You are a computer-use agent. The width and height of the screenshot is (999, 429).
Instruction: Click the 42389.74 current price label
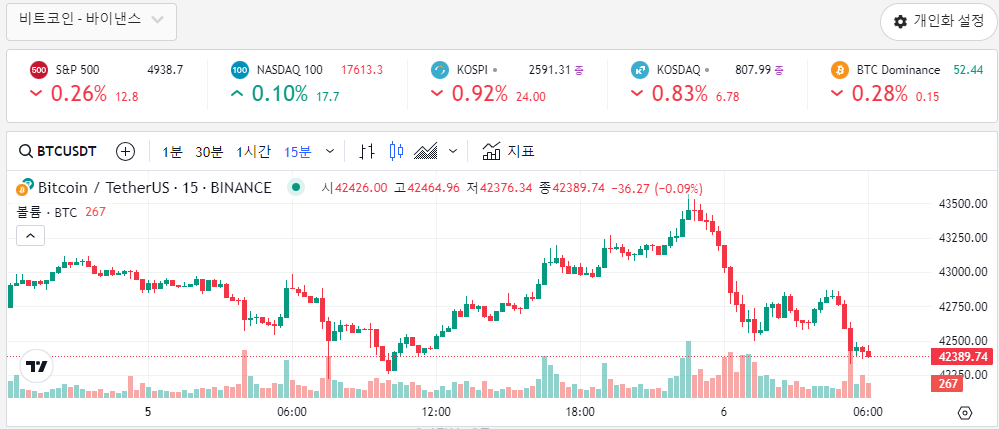pyautogui.click(x=960, y=357)
